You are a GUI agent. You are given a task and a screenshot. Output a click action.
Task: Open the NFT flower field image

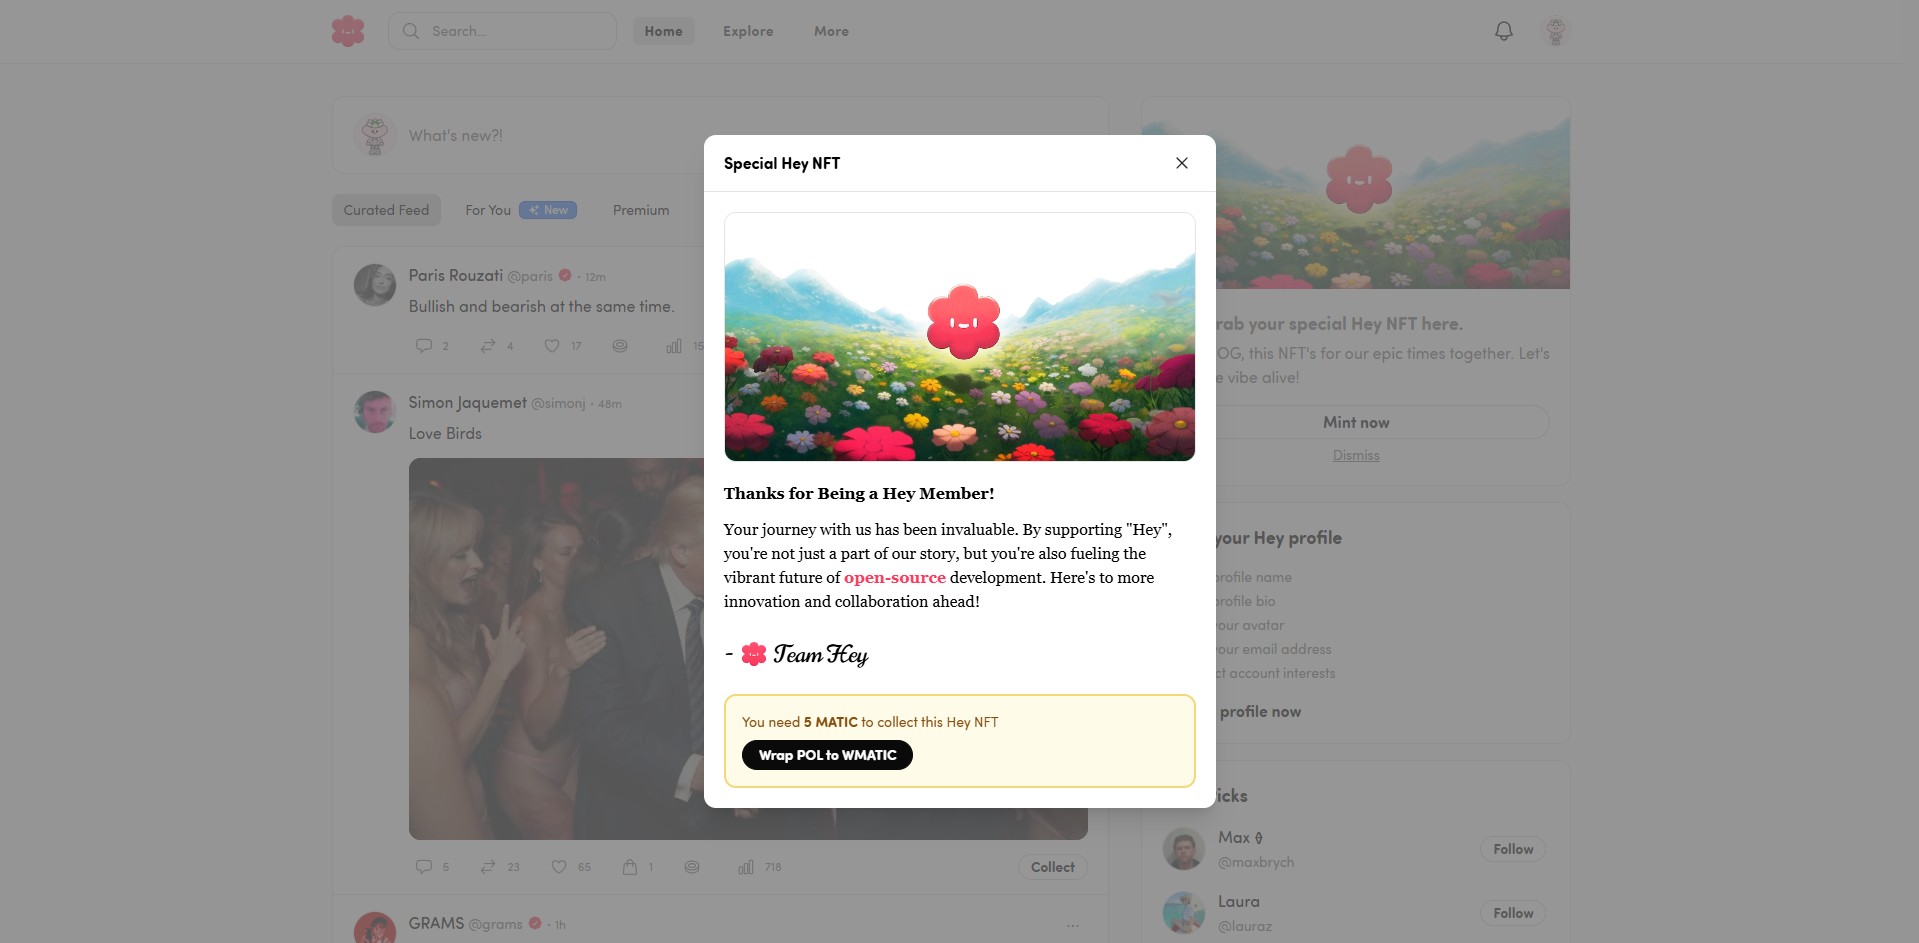960,337
